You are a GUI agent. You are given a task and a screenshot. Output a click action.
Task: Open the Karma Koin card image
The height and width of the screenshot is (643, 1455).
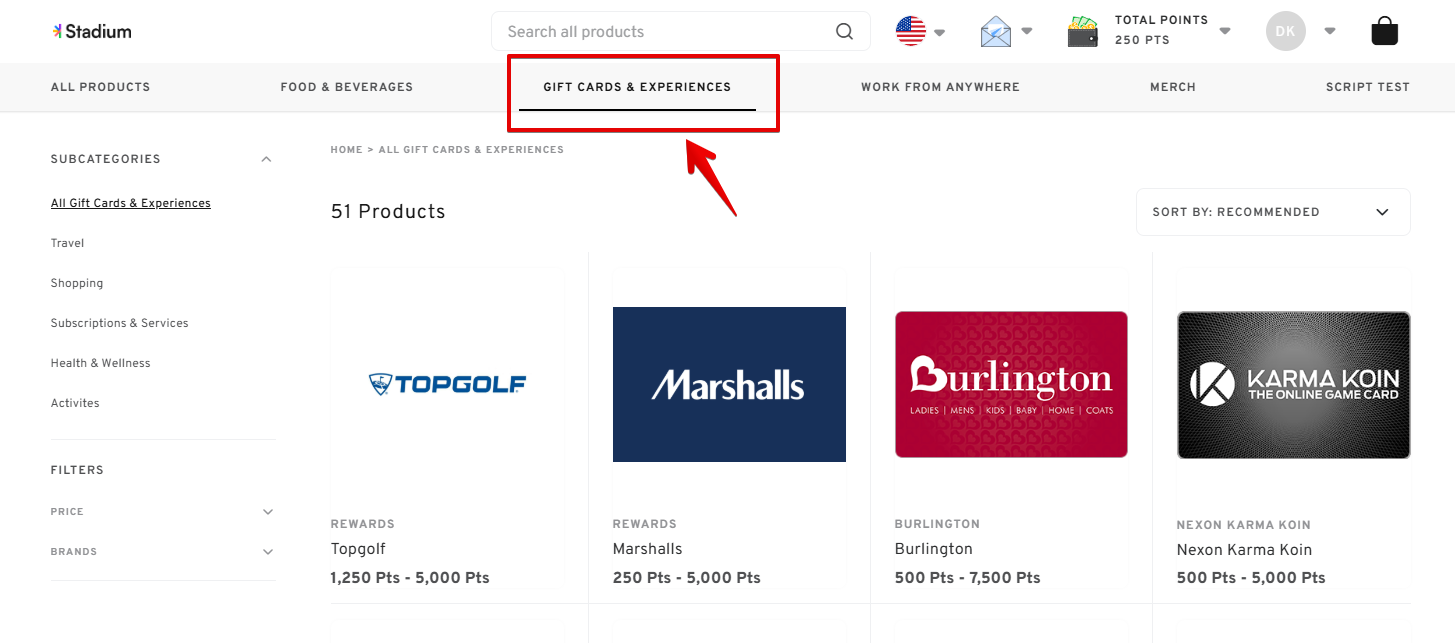[x=1294, y=385]
